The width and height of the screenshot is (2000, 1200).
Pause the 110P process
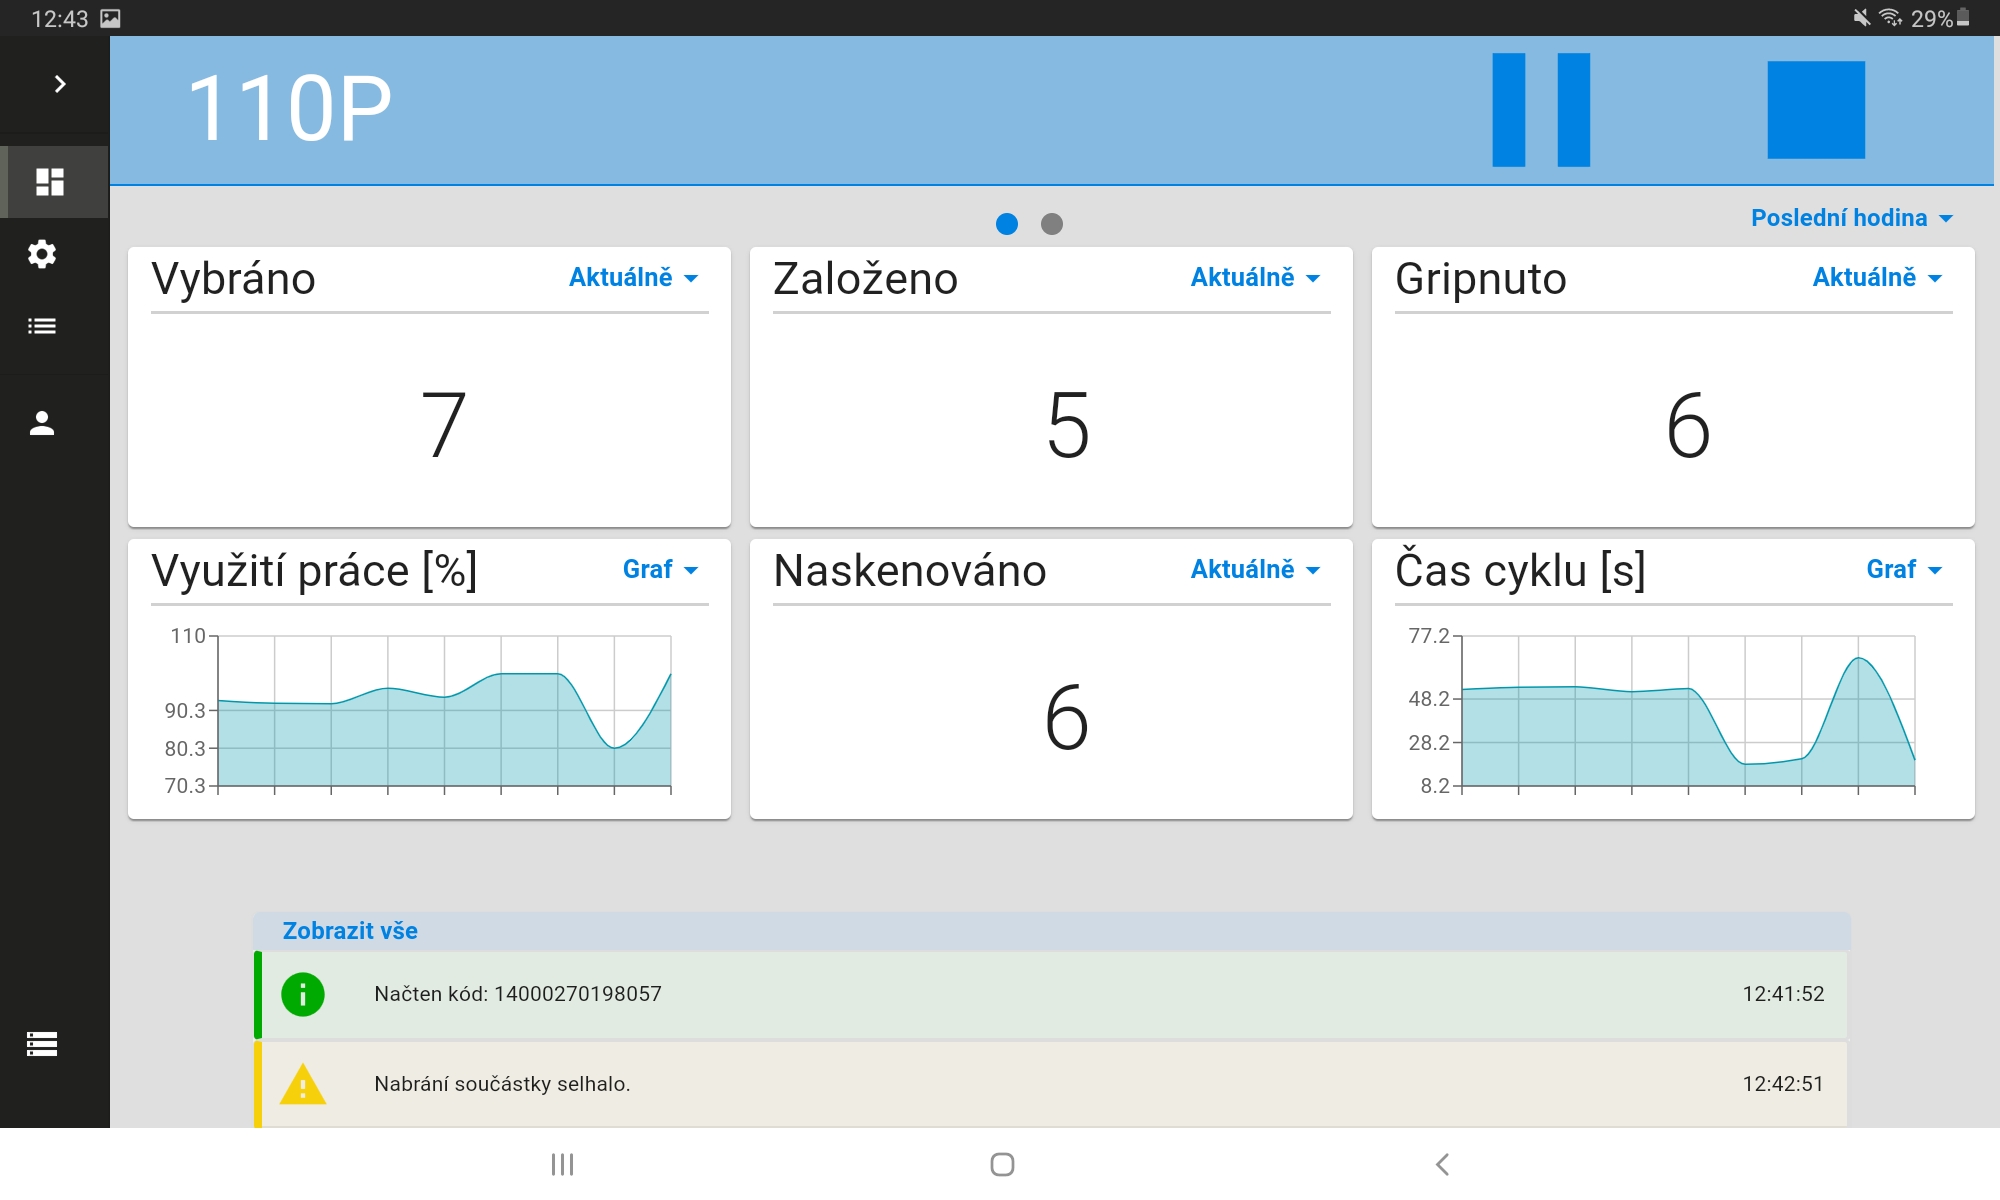pos(1541,110)
